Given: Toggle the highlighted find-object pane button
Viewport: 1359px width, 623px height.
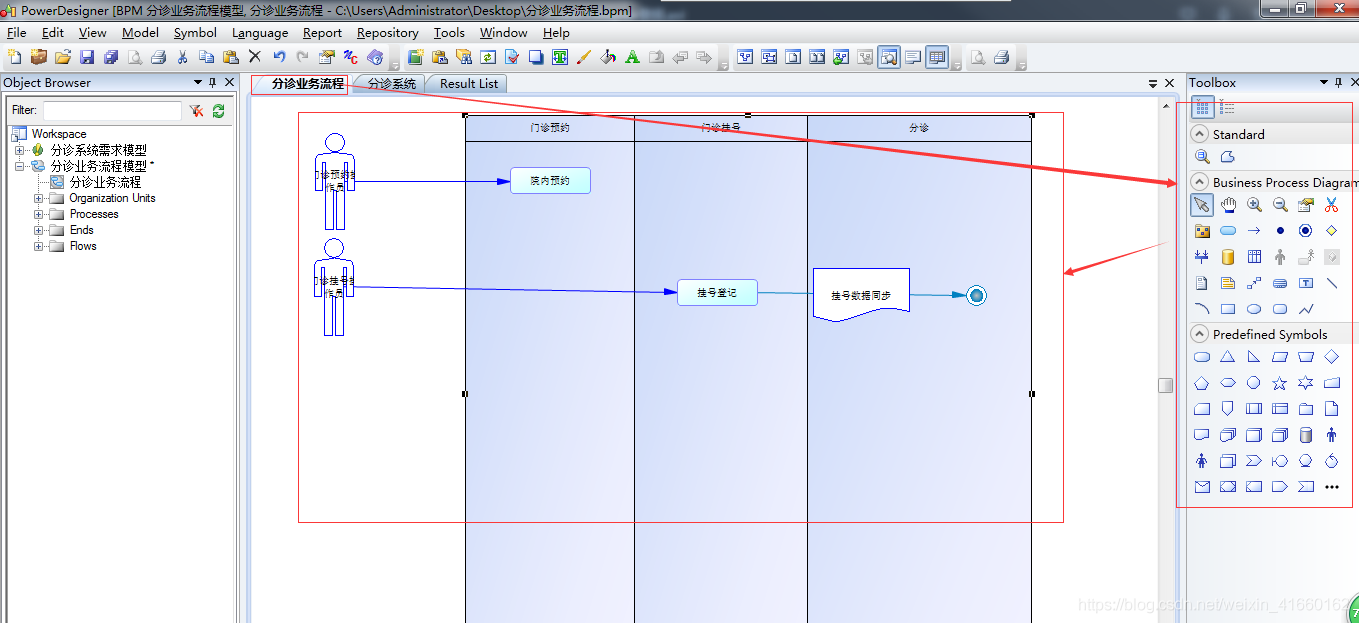Looking at the screenshot, I should pos(889,57).
